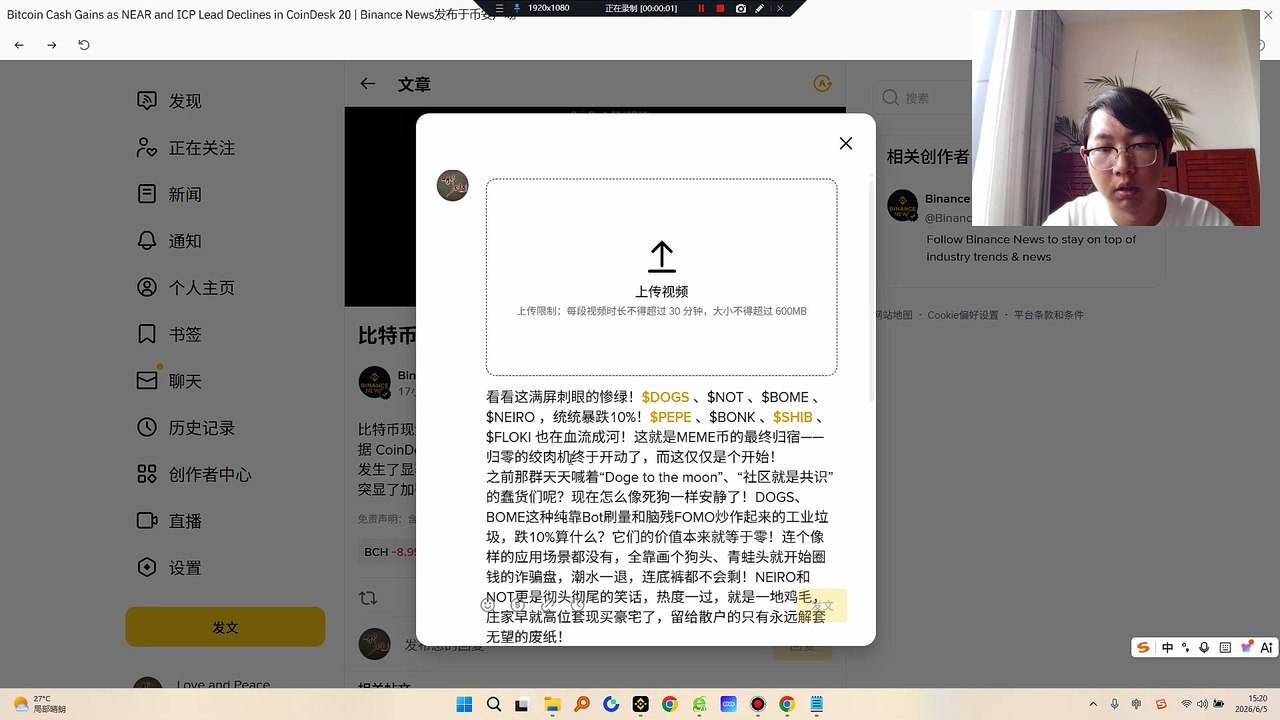Click the 上传视频 upload area label
The width and height of the screenshot is (1280, 720).
pos(662,292)
